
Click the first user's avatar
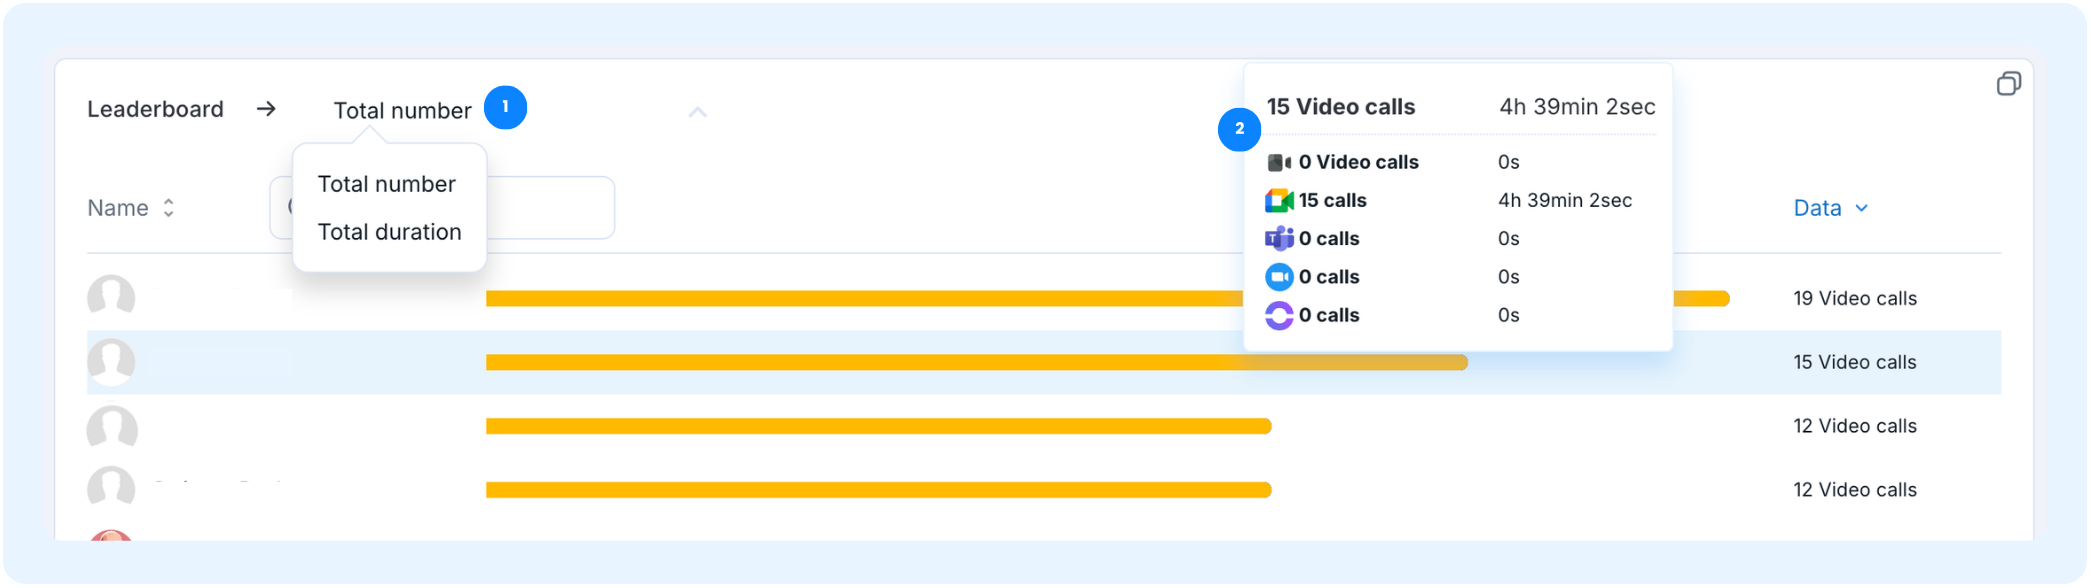click(111, 297)
